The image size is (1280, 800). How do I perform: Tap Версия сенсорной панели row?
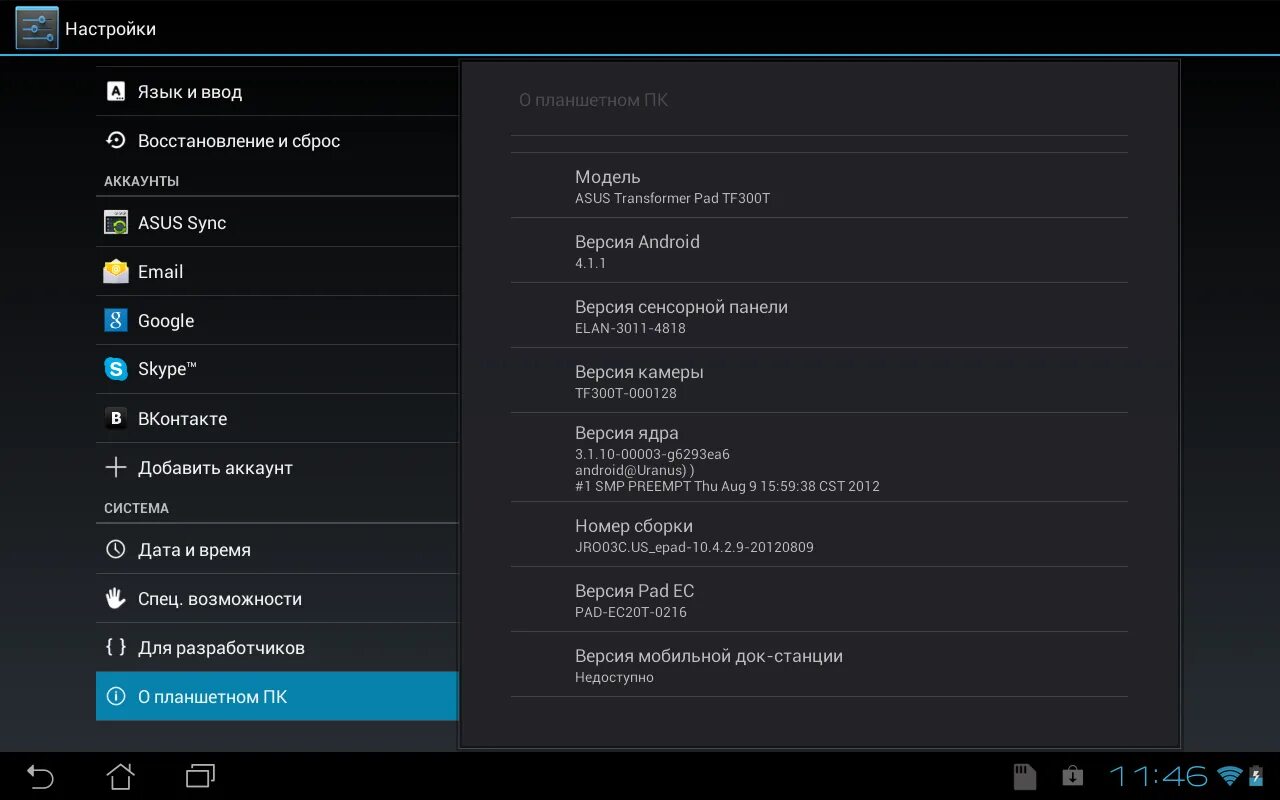[x=819, y=315]
